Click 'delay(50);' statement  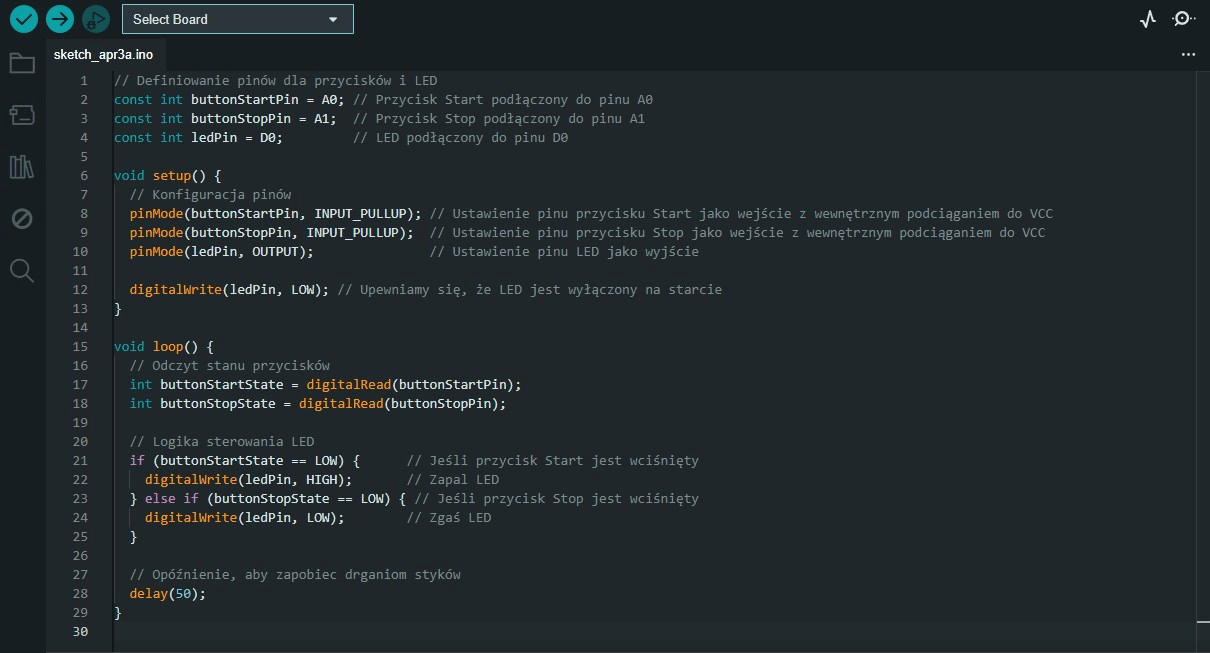coord(168,594)
